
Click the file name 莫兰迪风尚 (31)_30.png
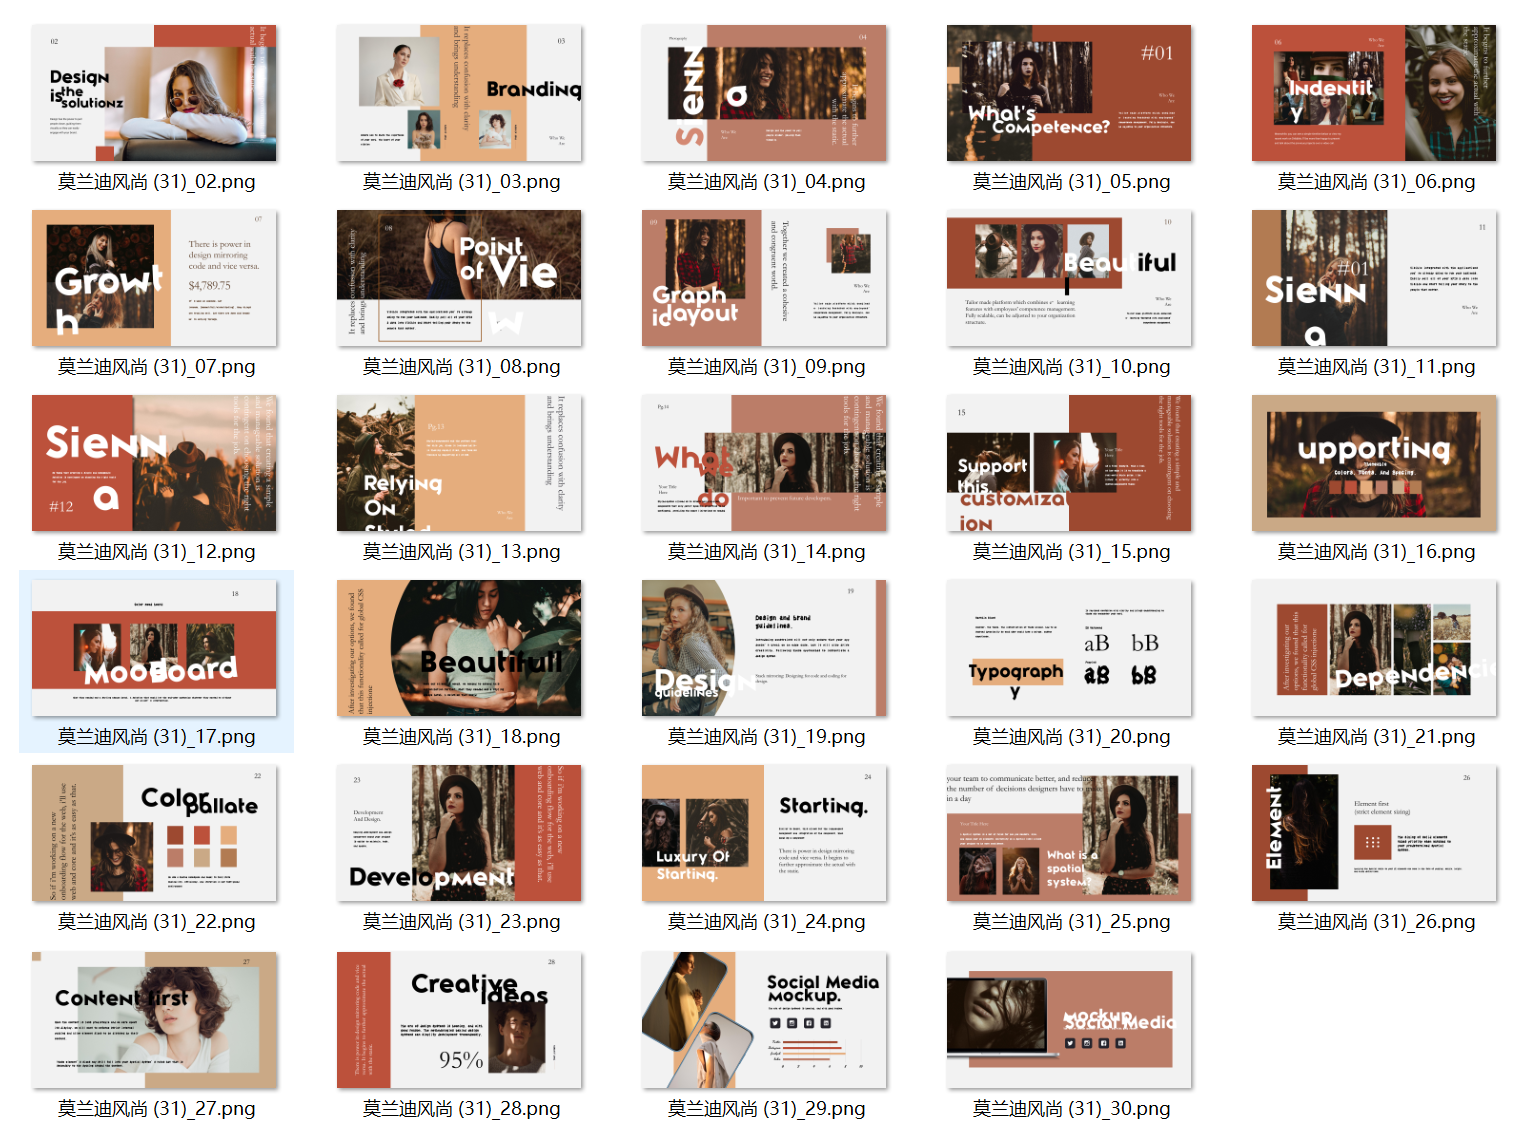click(1071, 1108)
